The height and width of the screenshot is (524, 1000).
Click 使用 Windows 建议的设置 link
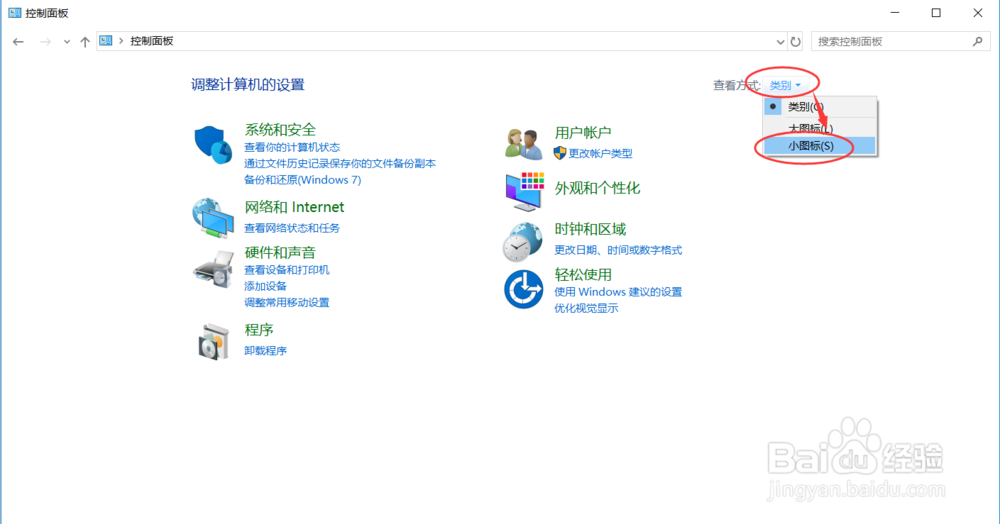[618, 292]
